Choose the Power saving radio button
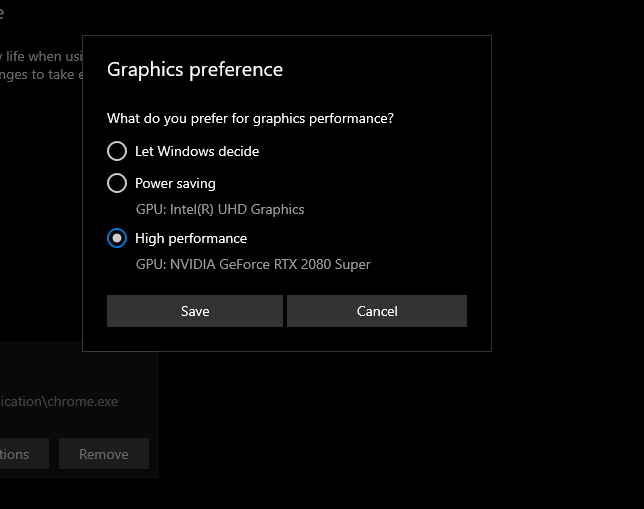Viewport: 644px width, 509px height. 117,183
